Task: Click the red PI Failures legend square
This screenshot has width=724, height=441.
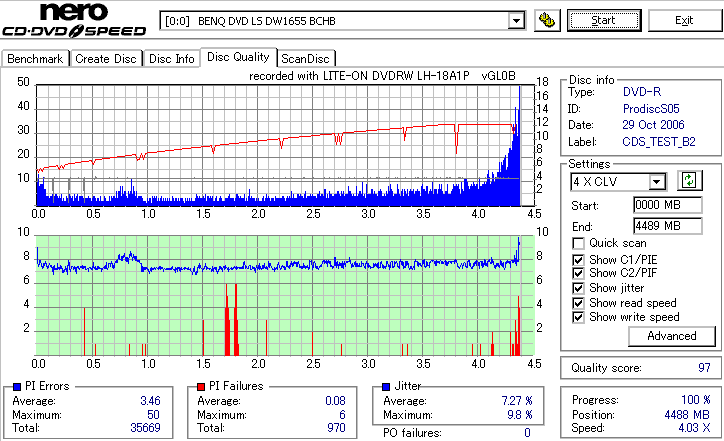Action: pos(201,387)
